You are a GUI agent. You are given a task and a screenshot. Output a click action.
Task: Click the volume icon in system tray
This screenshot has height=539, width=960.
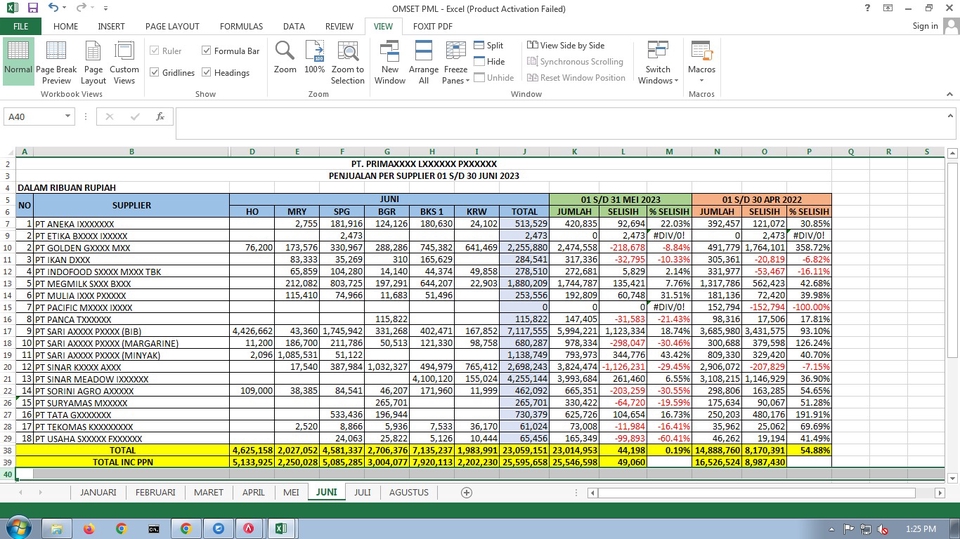tap(883, 529)
